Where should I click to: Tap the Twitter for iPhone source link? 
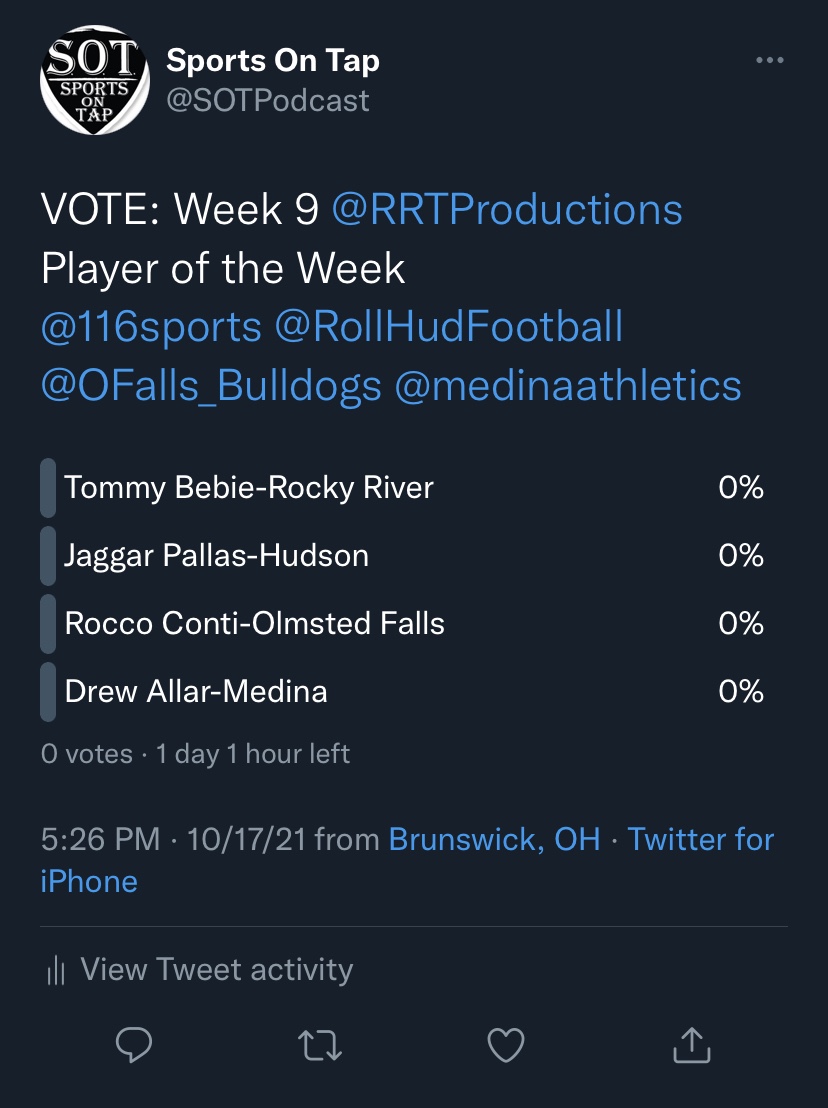point(700,839)
